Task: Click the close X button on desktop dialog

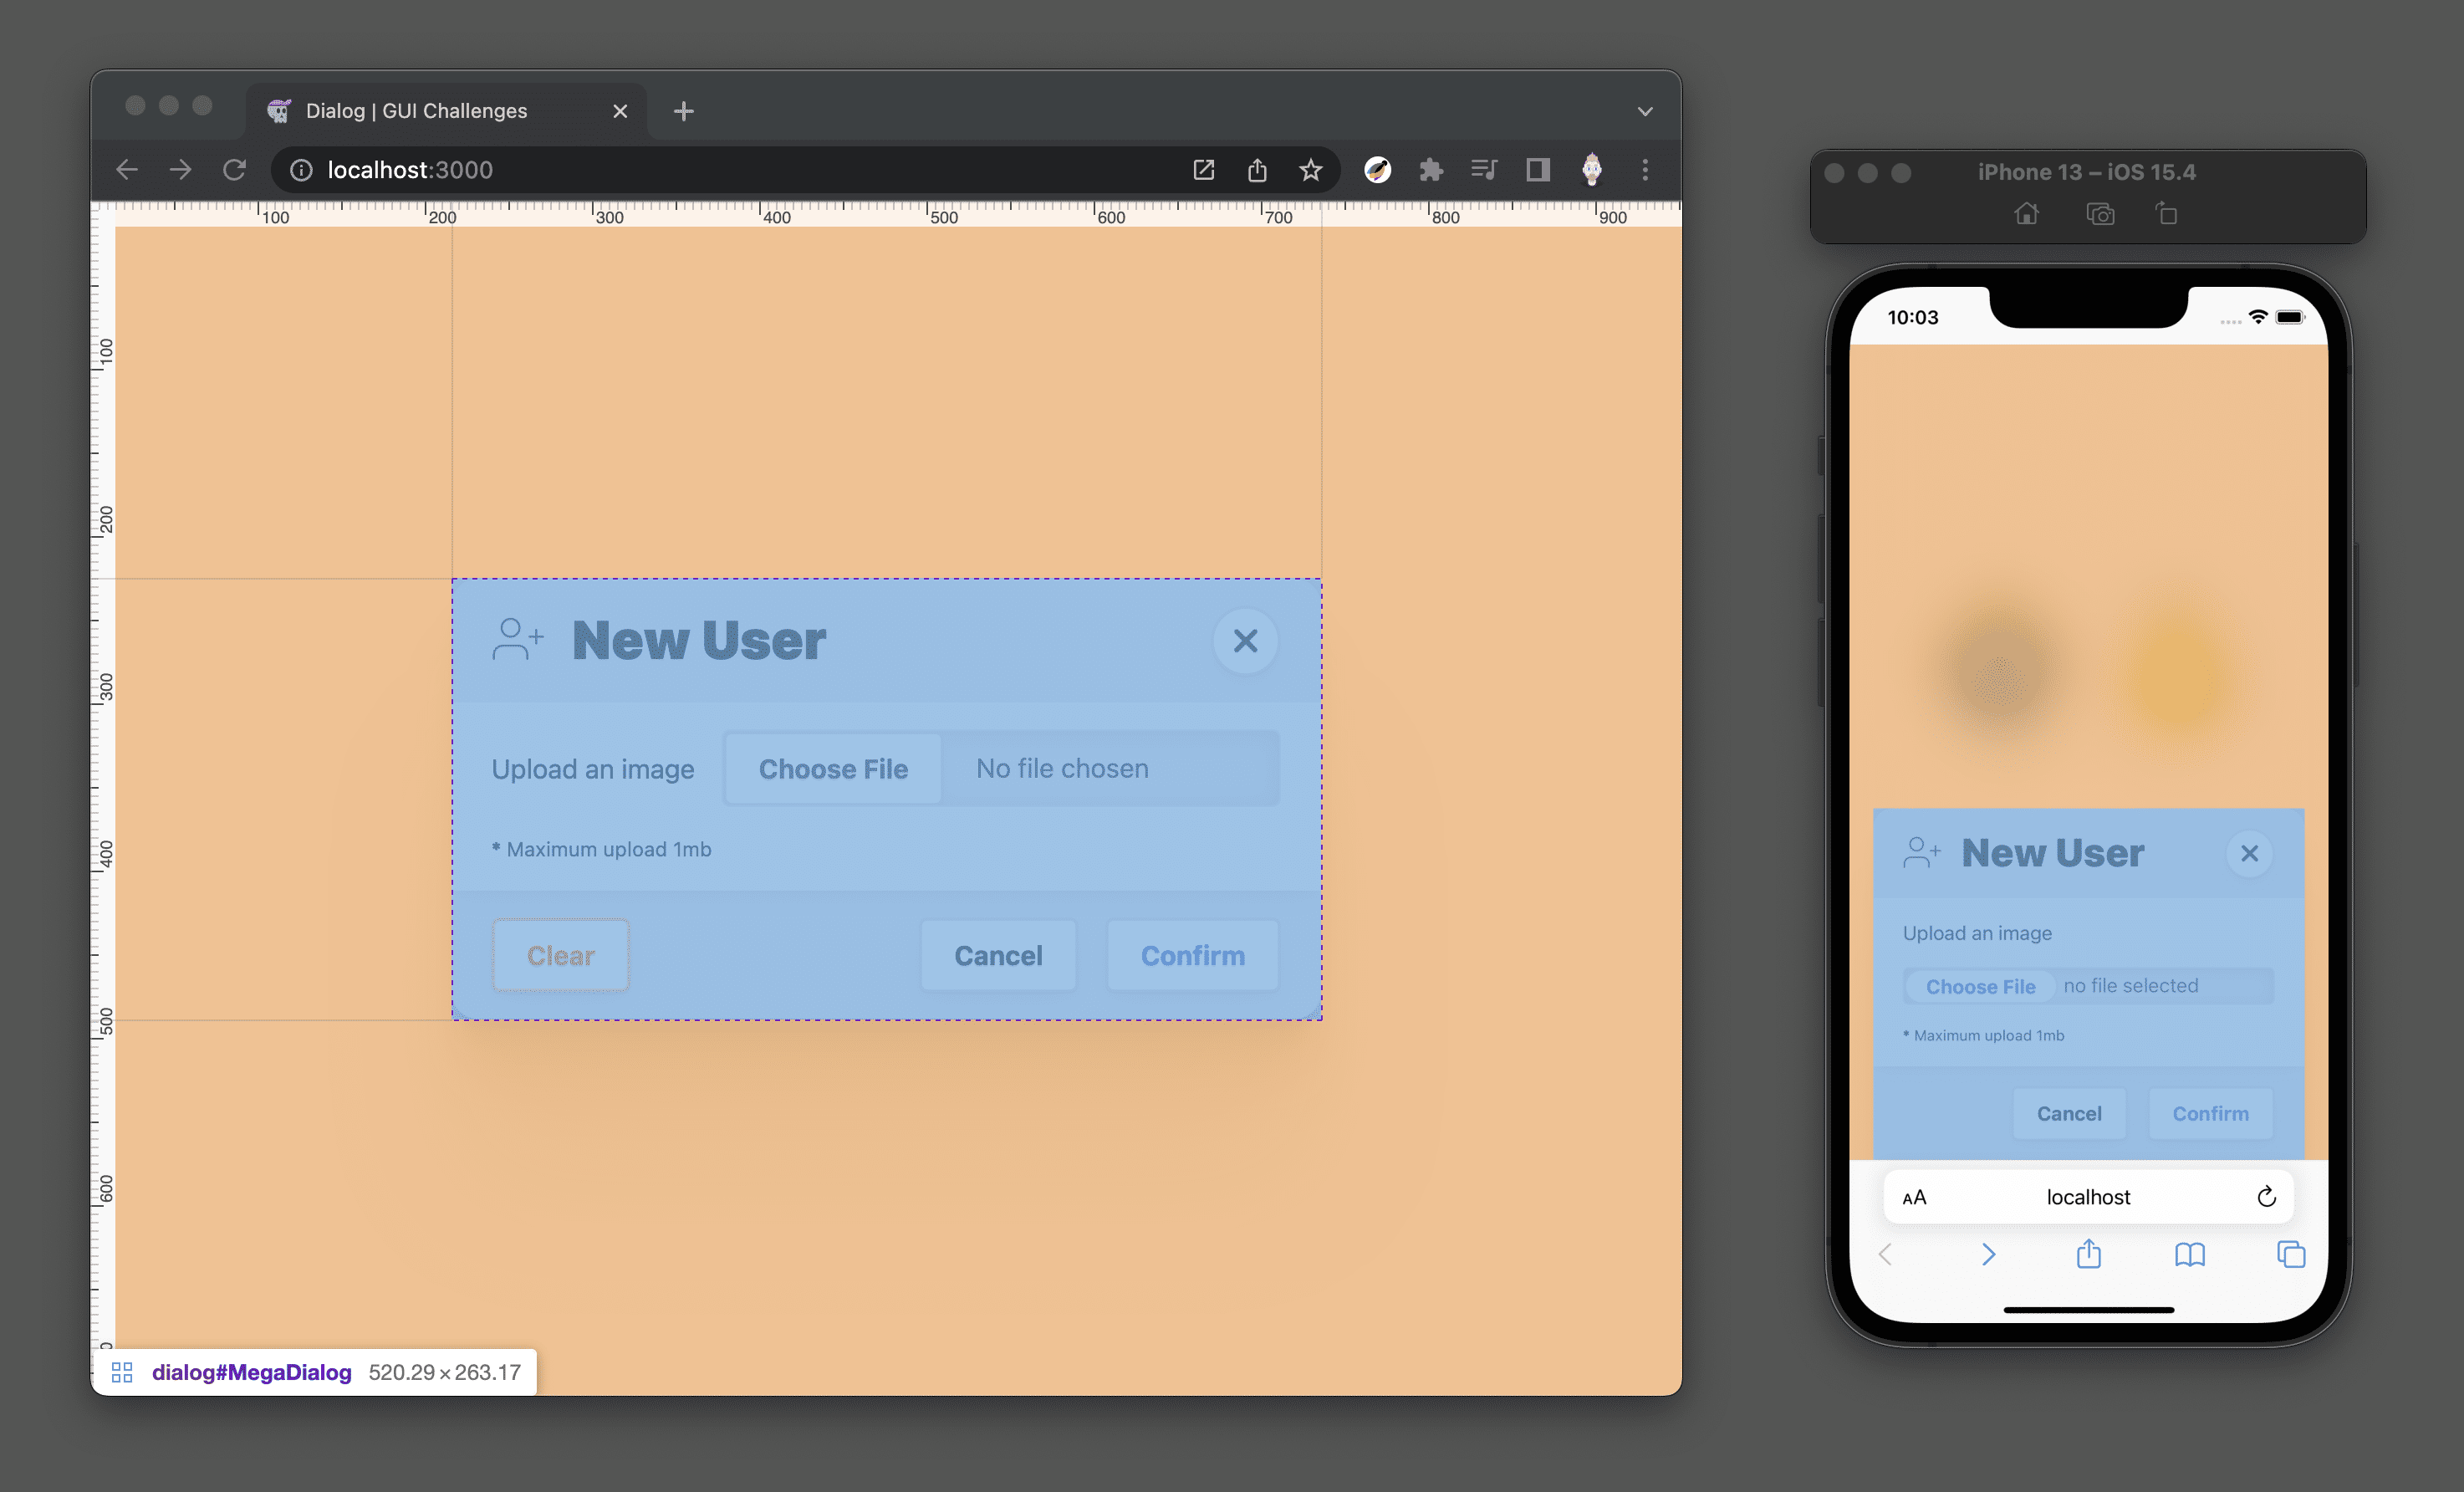Action: 1246,641
